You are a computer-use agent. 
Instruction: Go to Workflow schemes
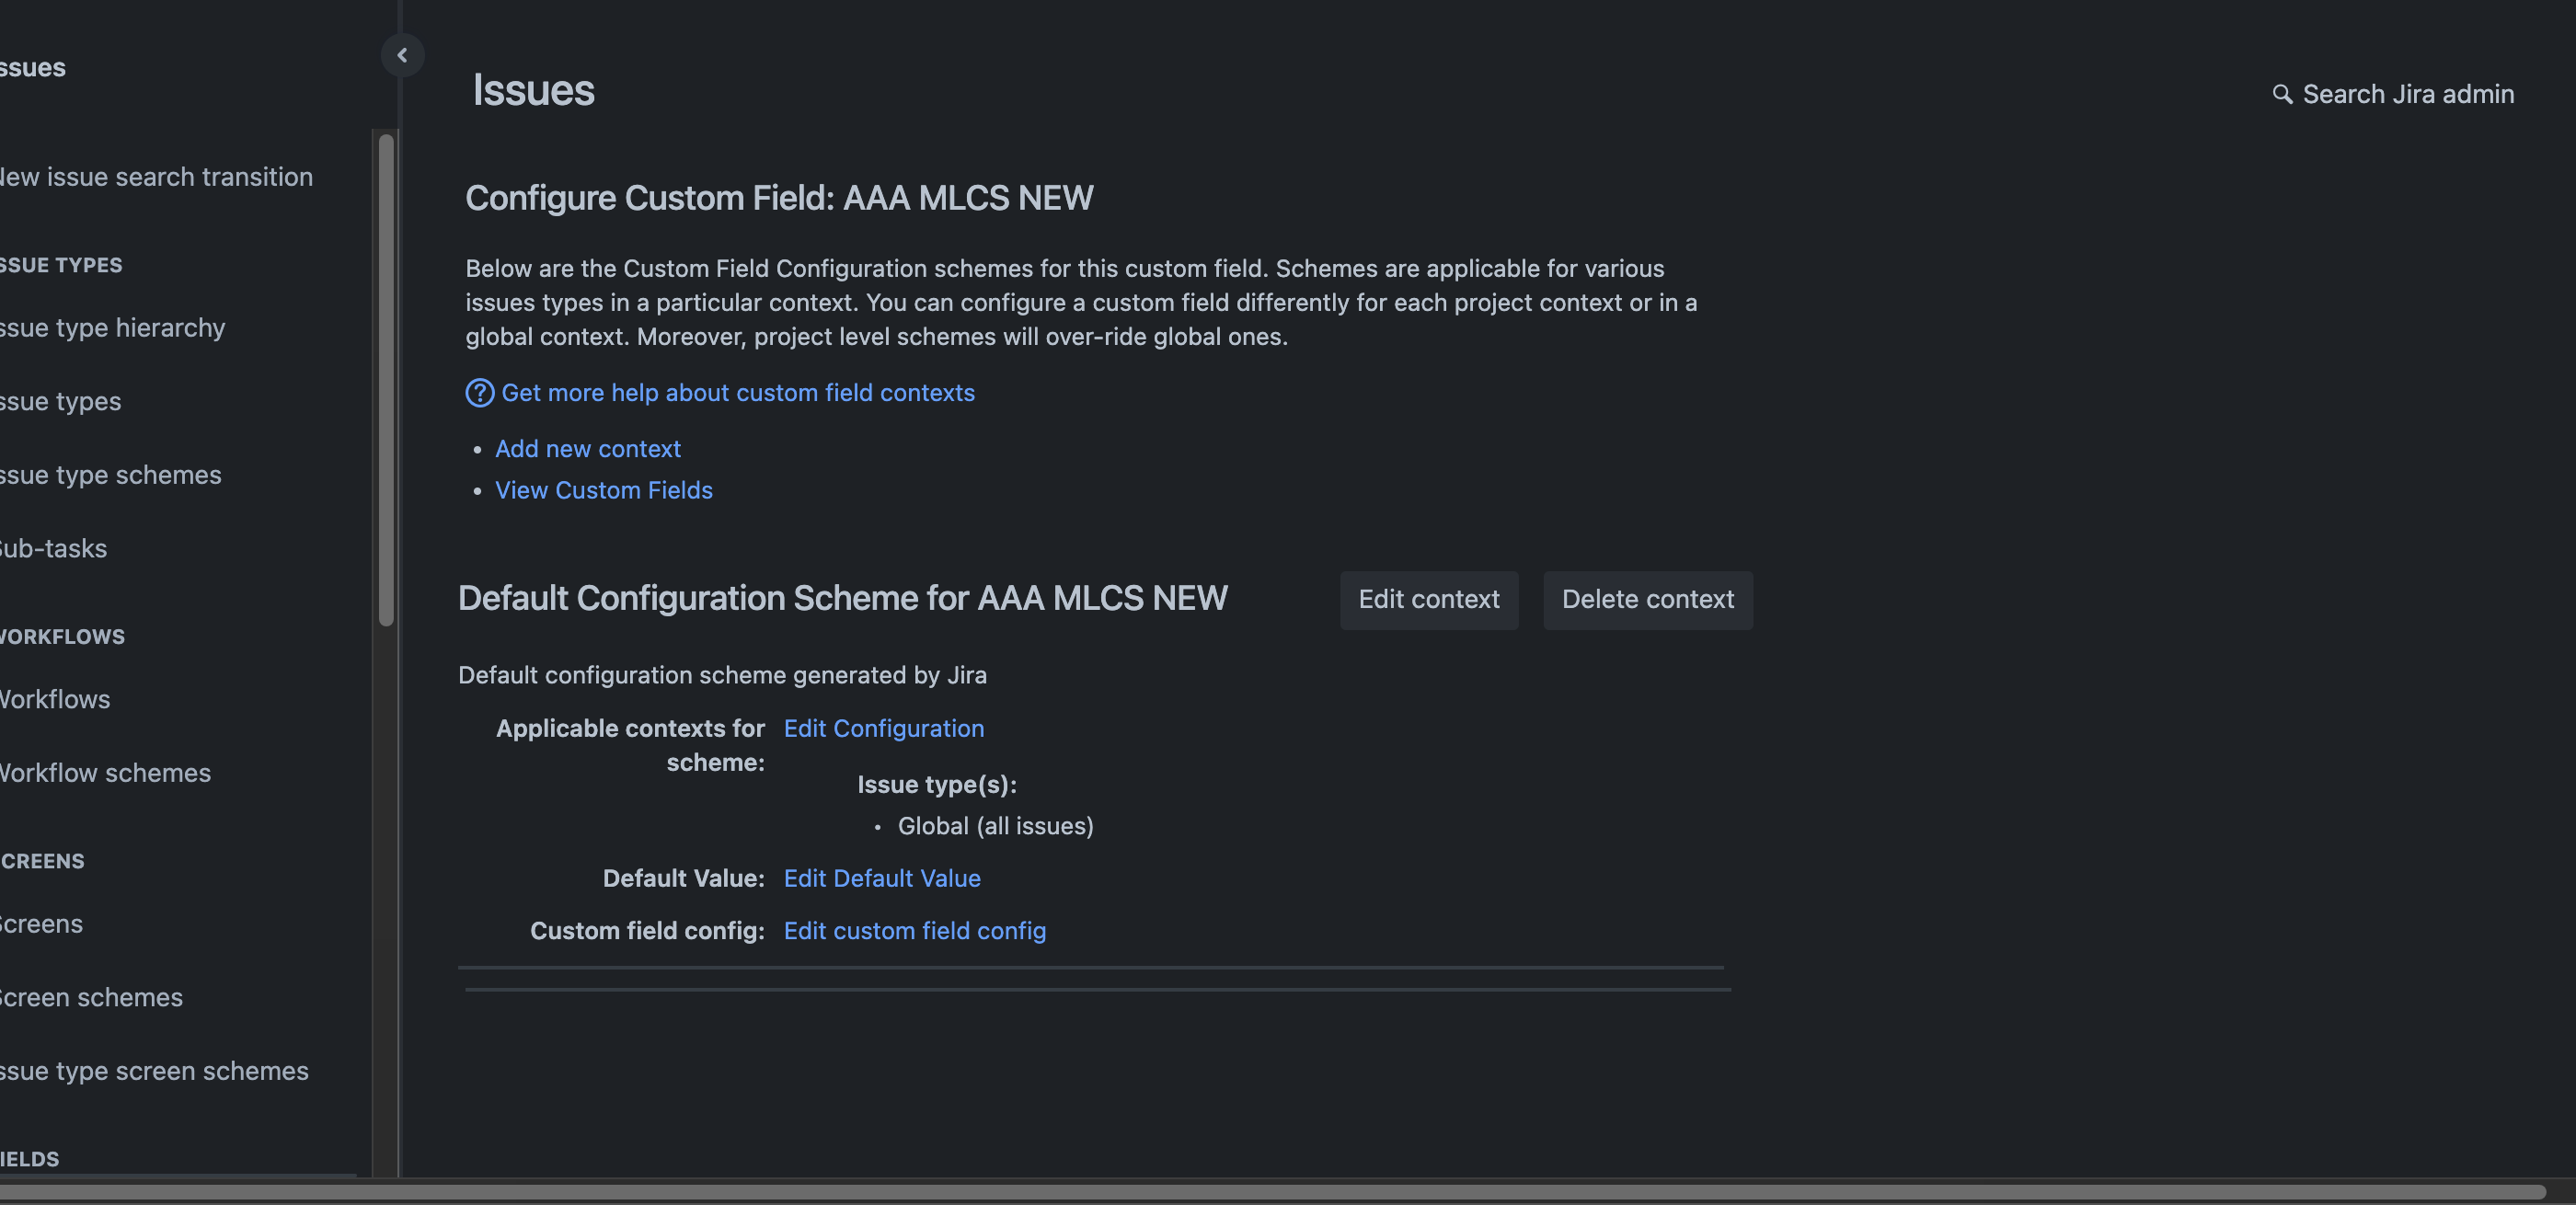[105, 773]
